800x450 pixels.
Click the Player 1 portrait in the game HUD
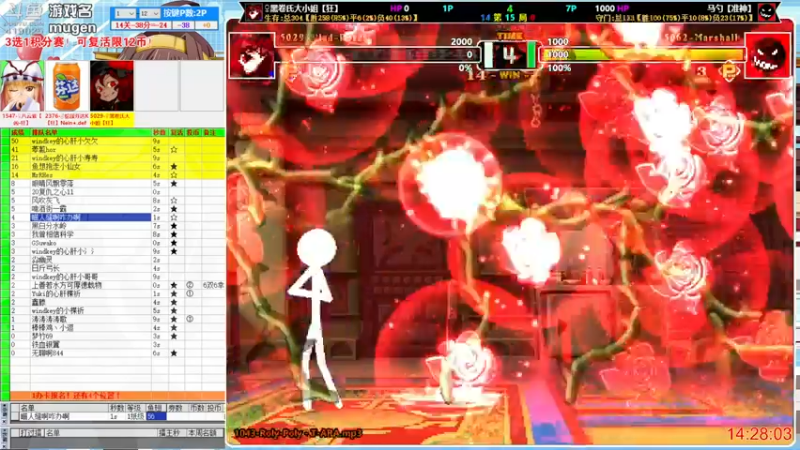point(252,56)
